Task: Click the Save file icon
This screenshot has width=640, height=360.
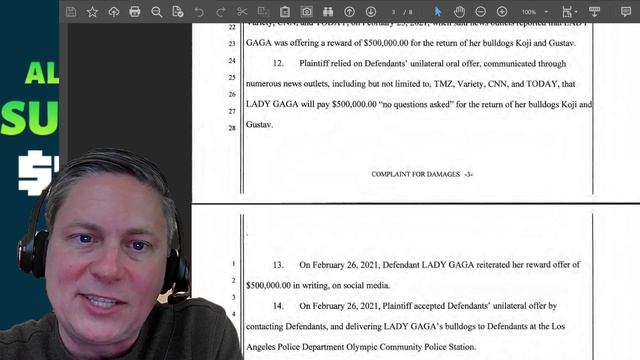Action: [71, 12]
